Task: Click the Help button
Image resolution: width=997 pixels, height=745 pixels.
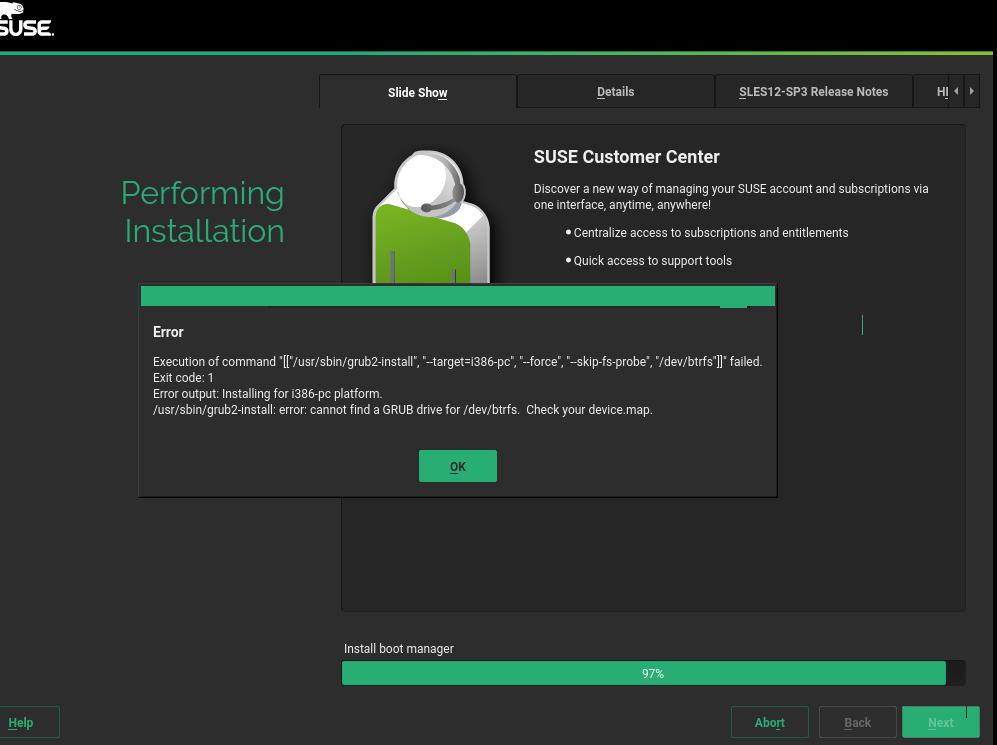Action: click(23, 722)
